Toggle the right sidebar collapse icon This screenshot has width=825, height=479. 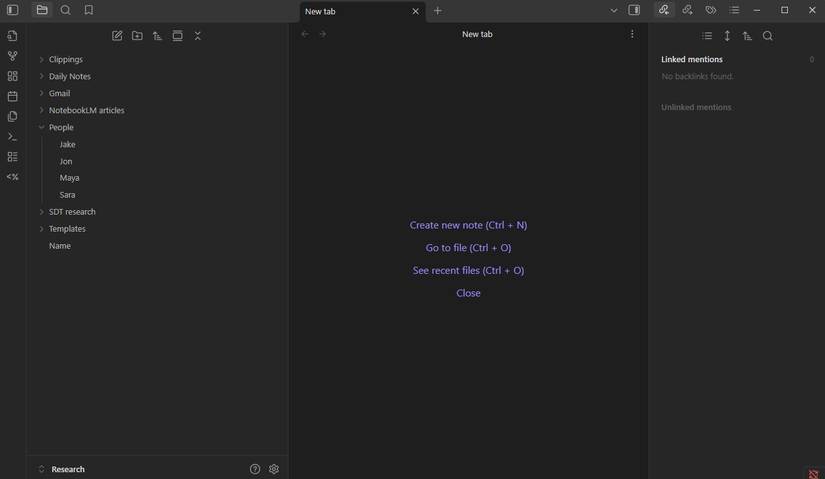coord(634,10)
